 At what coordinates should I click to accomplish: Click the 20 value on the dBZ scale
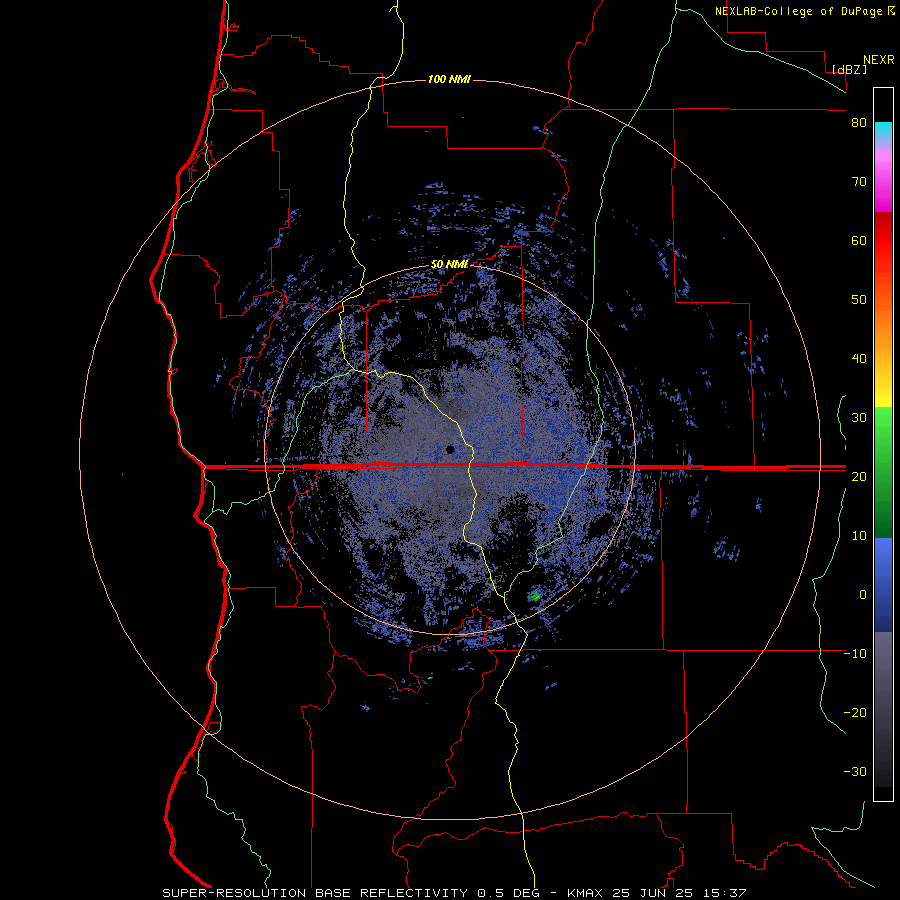859,476
